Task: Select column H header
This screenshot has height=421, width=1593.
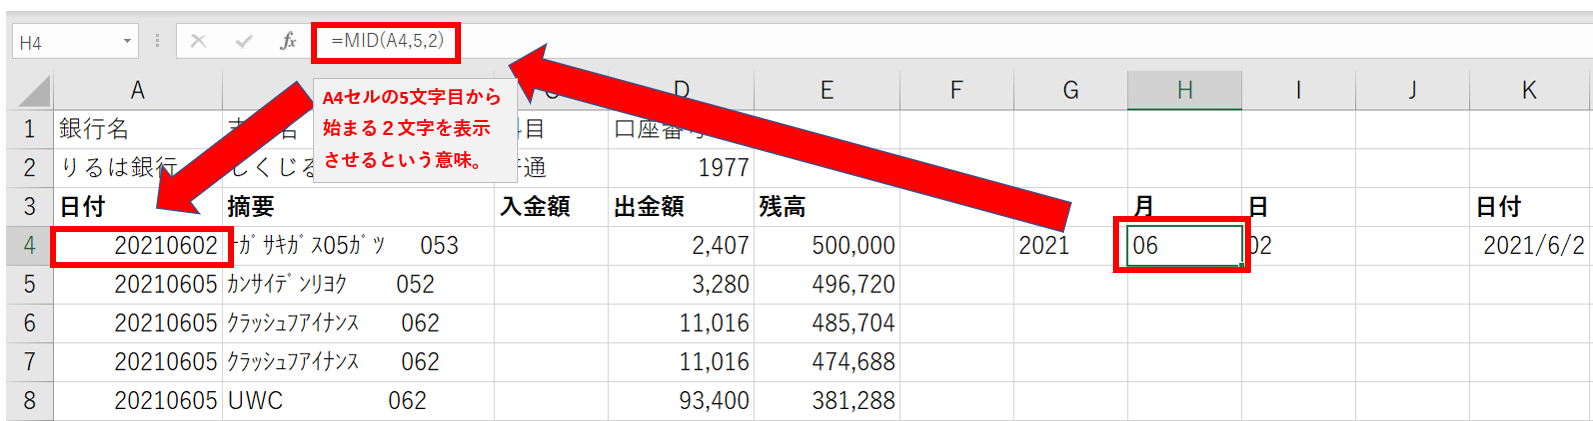Action: click(1184, 91)
